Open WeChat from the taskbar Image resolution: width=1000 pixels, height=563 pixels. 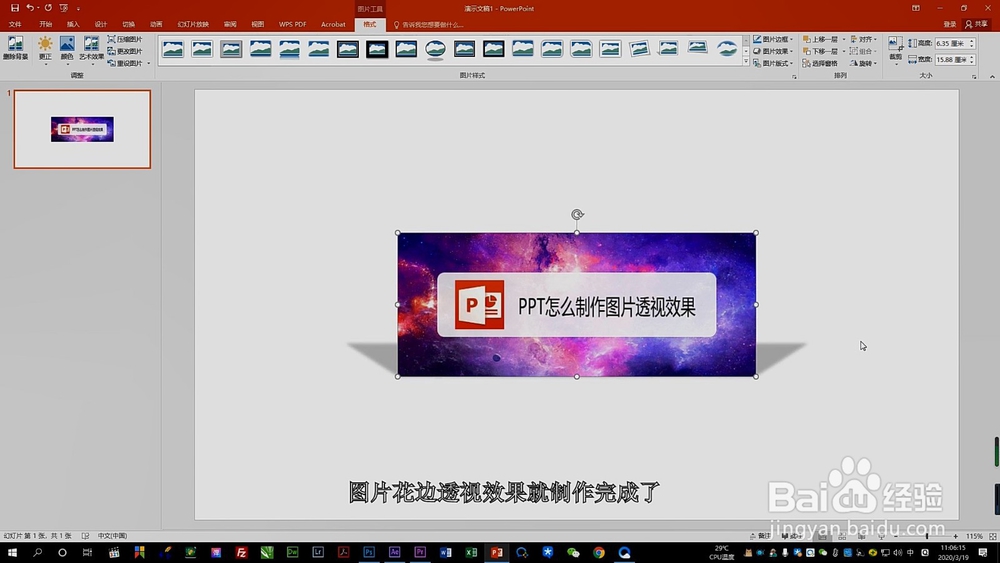(x=573, y=552)
